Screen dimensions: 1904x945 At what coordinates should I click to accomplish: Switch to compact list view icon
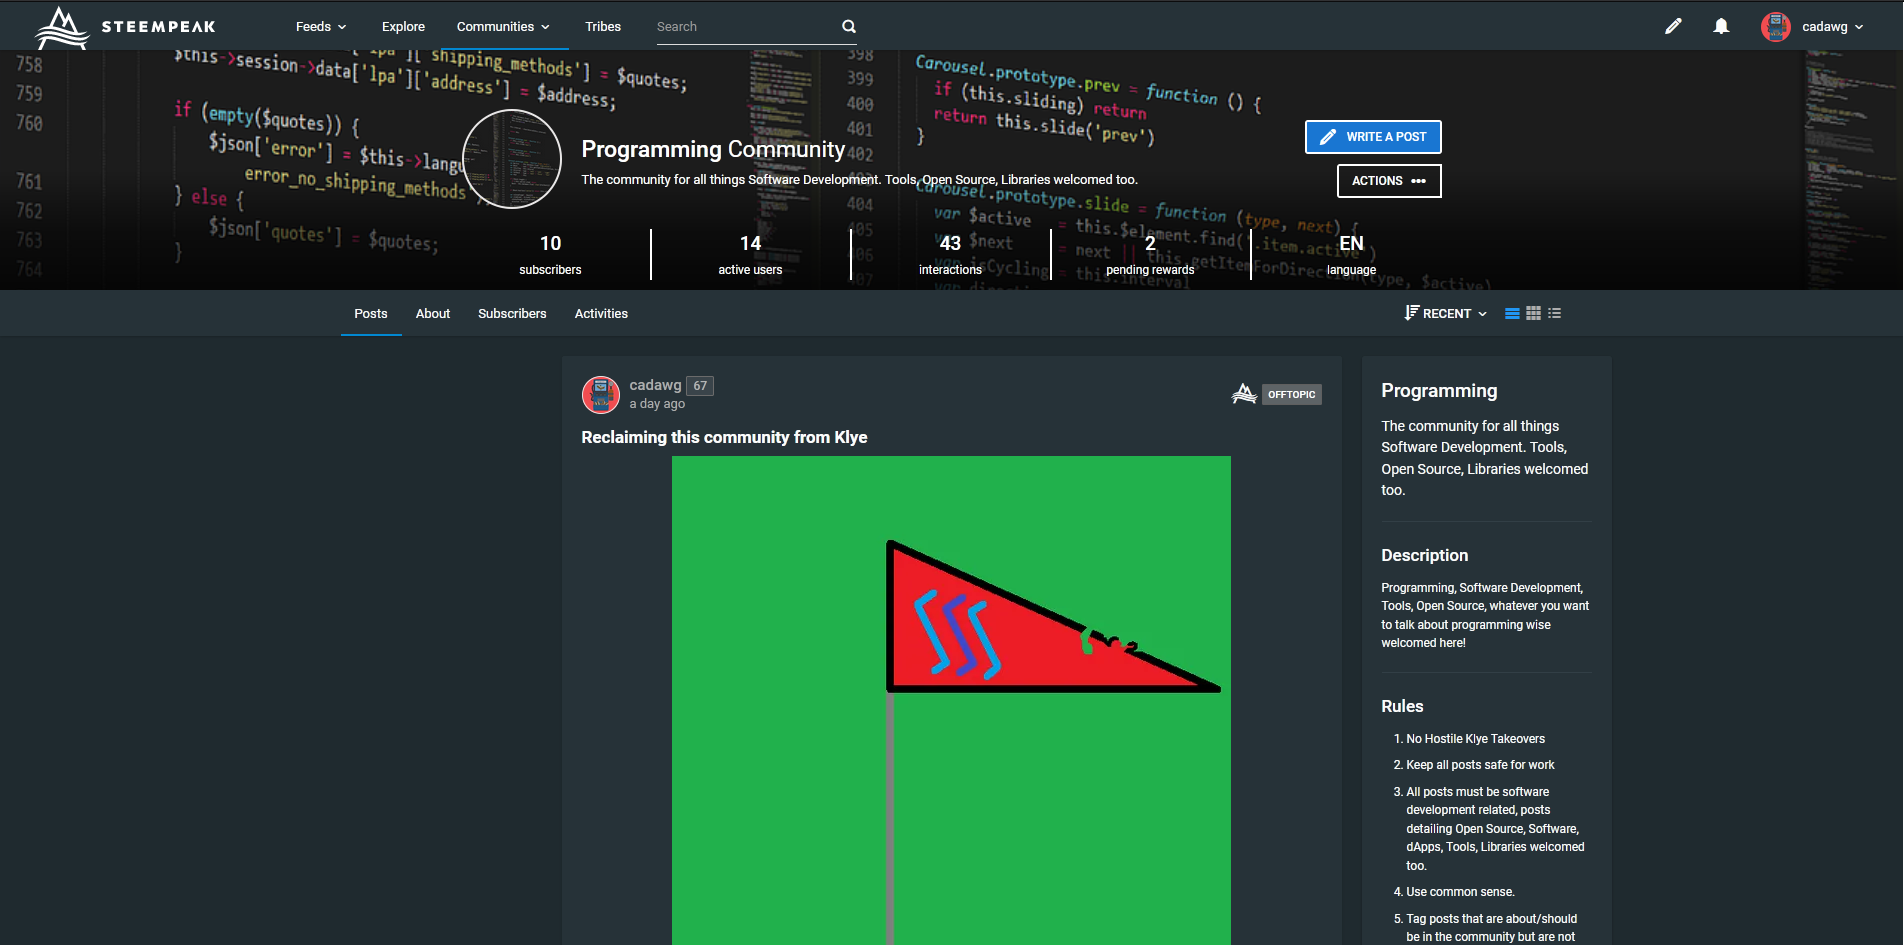1554,314
